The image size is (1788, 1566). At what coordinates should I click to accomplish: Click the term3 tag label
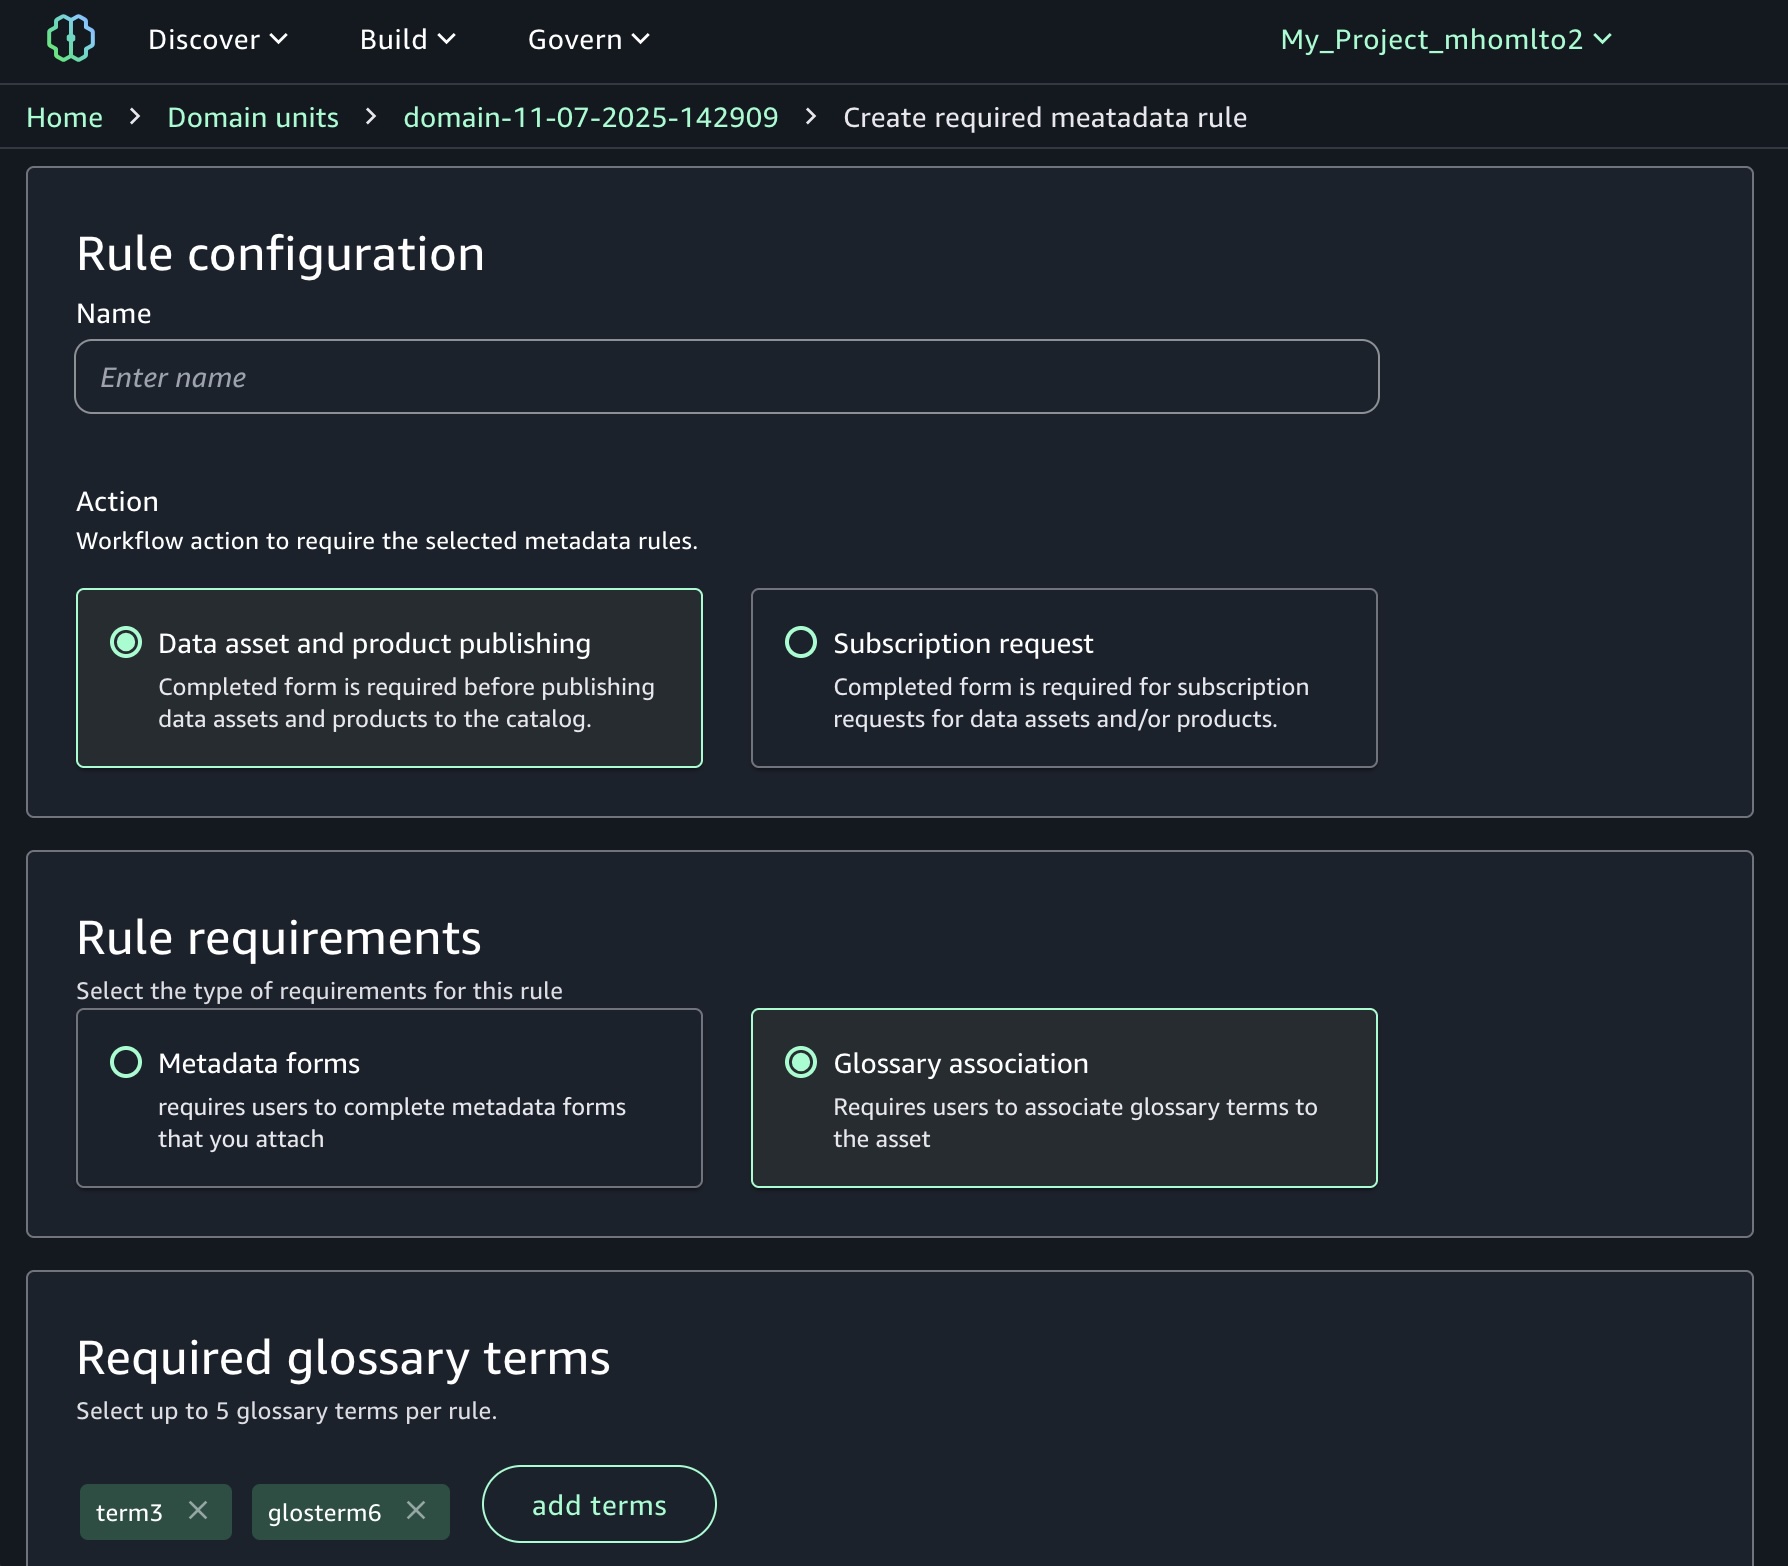129,1512
